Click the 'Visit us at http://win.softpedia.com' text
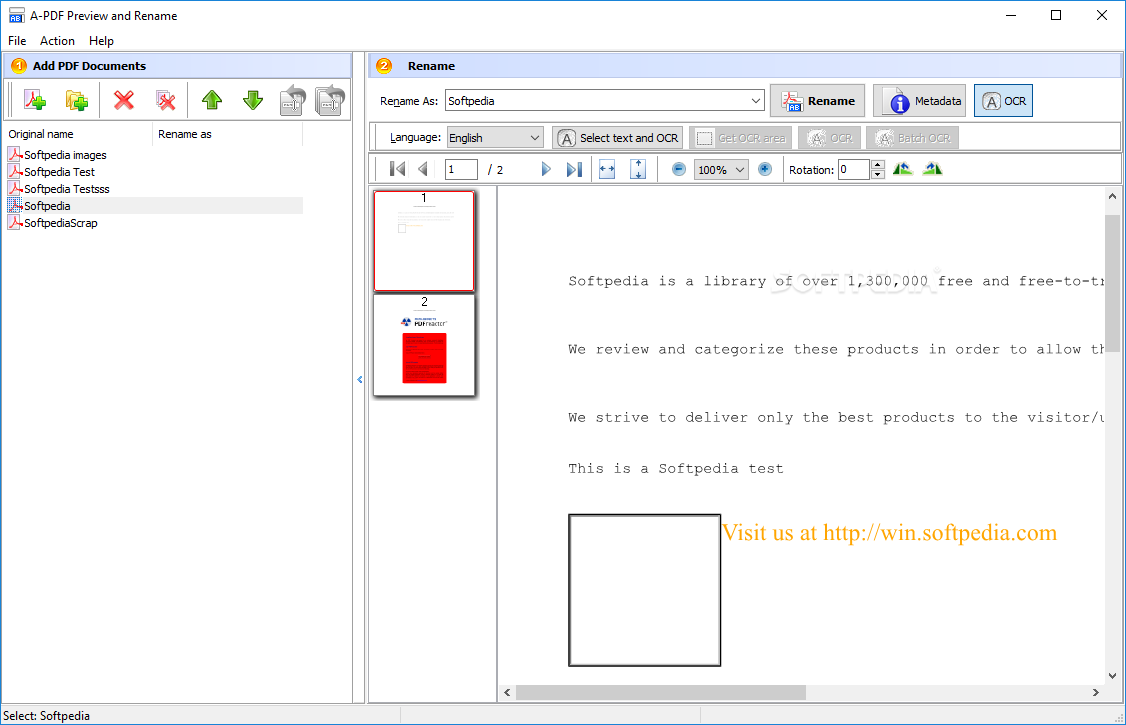The image size is (1126, 725). pos(889,533)
